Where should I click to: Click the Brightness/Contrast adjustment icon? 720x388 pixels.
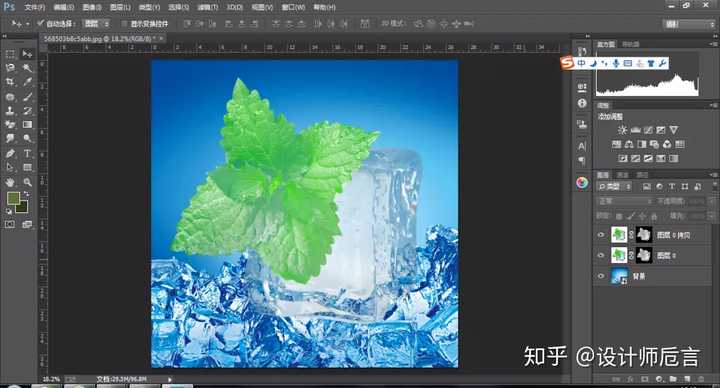click(x=622, y=130)
